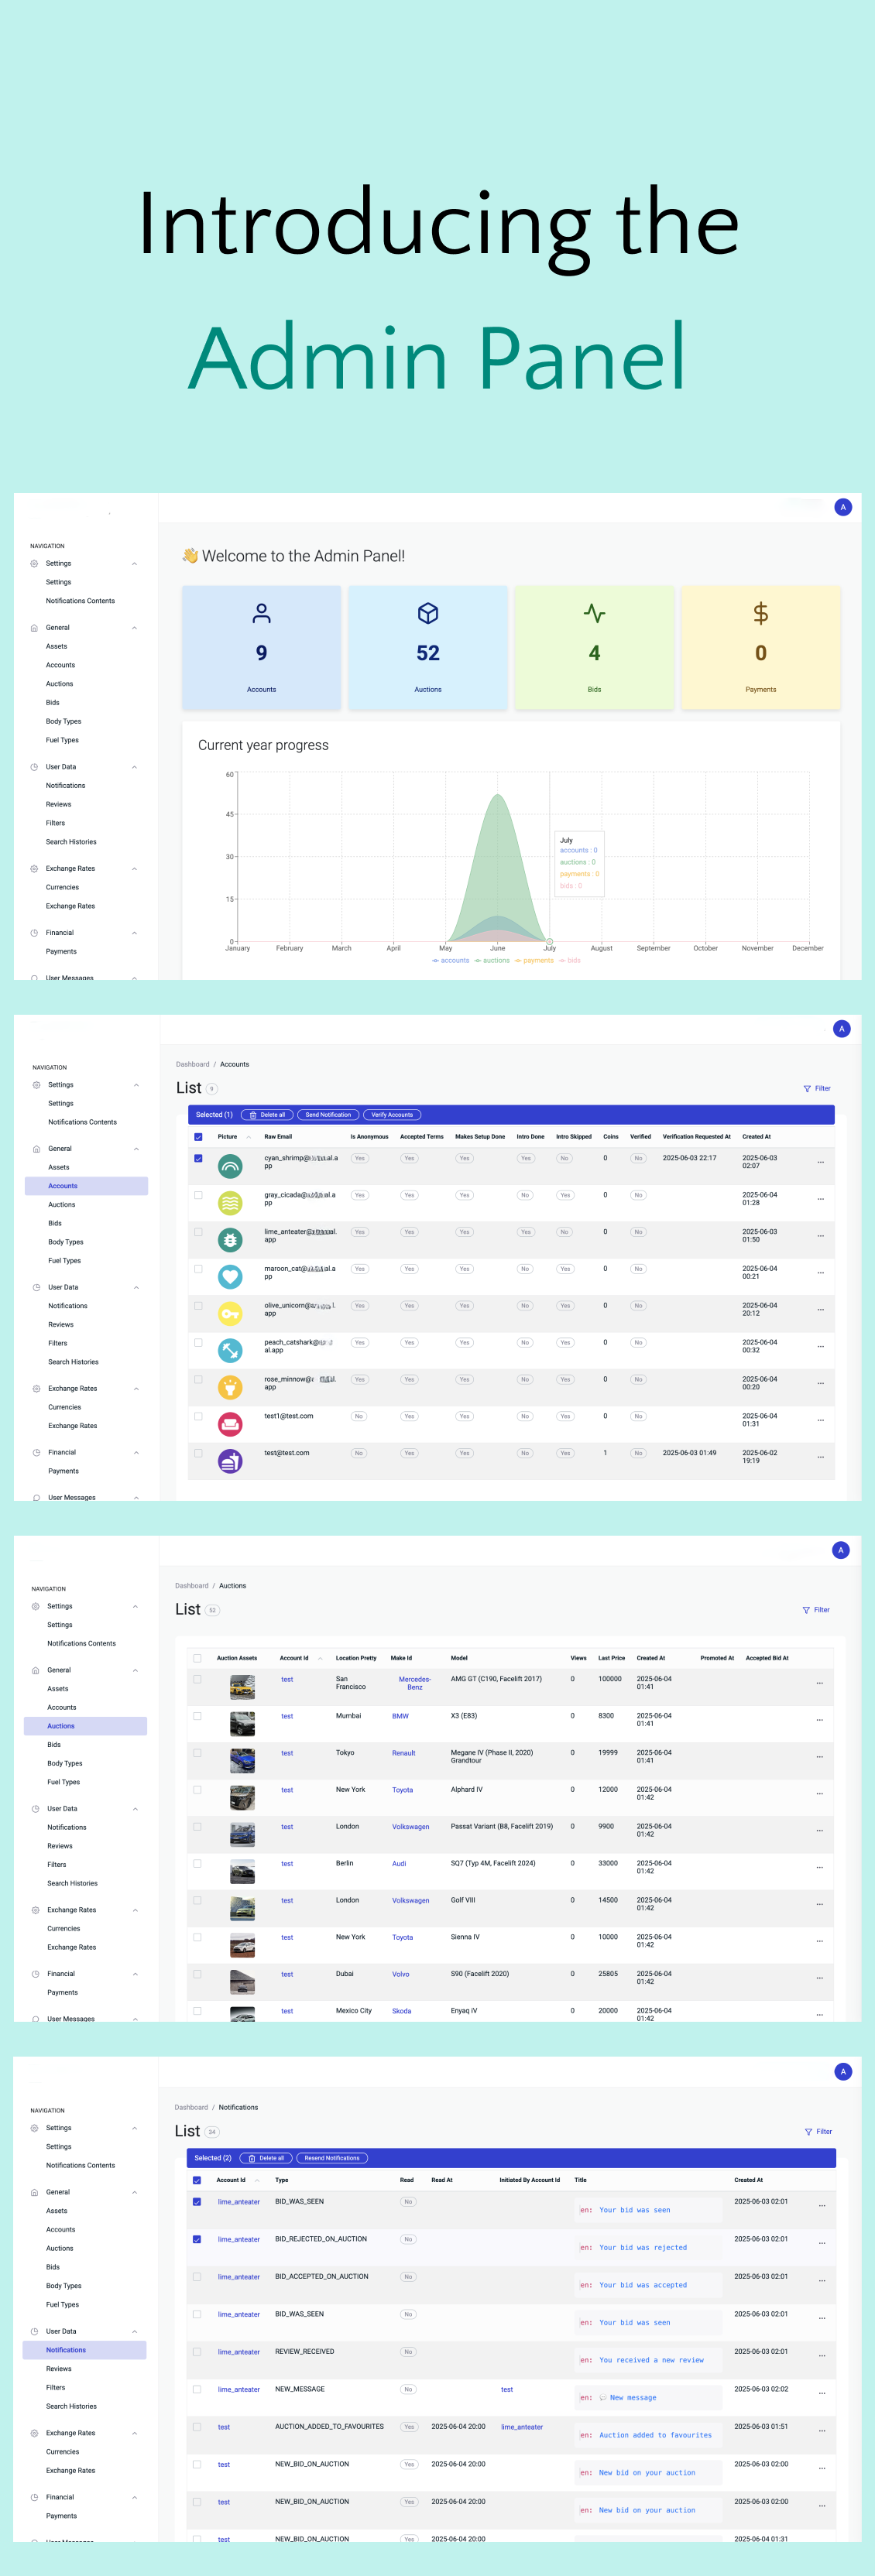This screenshot has height=2576, width=875.
Task: Open row actions menu for test1@test.com
Action: tap(820, 1420)
